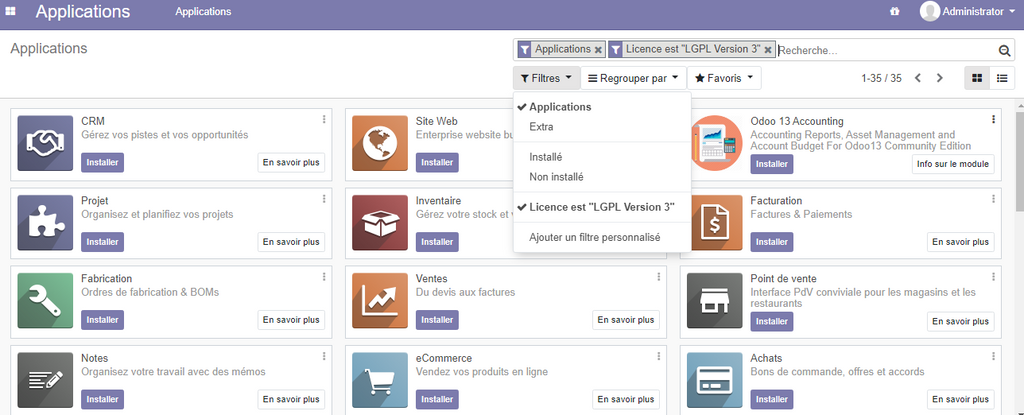The height and width of the screenshot is (415, 1024).
Task: Choose Non installé in the filter menu
Action: [x=556, y=177]
